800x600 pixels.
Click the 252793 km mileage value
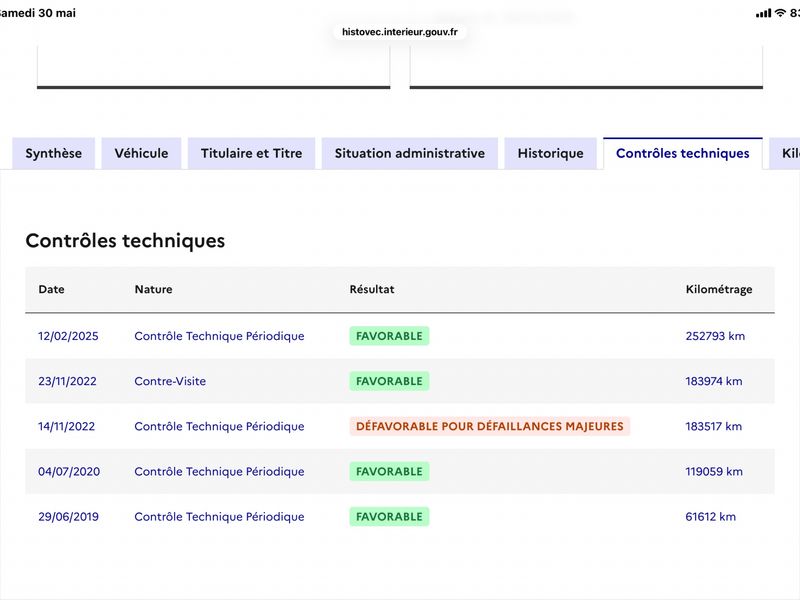pos(715,336)
